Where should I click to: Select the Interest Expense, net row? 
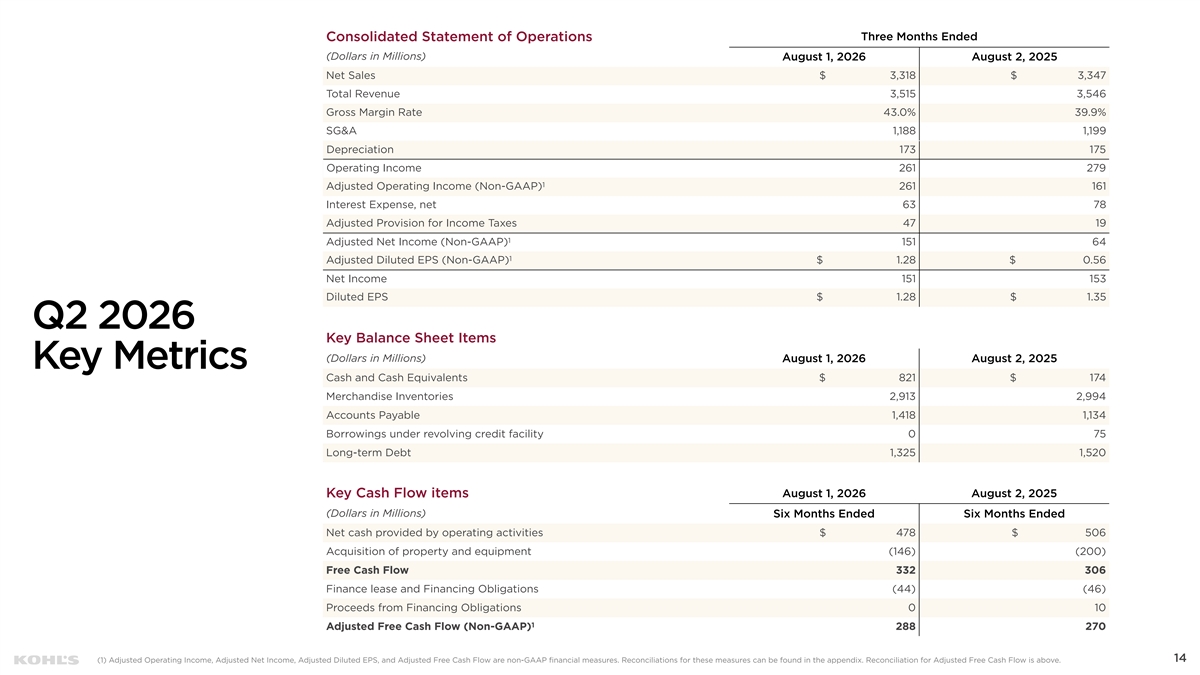pyautogui.click(x=717, y=205)
